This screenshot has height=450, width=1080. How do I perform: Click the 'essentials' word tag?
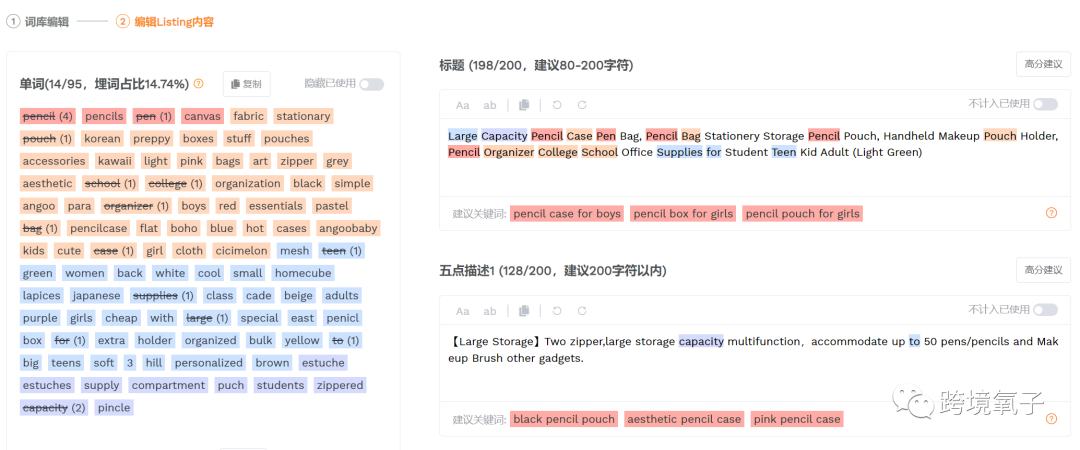pyautogui.click(x=276, y=206)
